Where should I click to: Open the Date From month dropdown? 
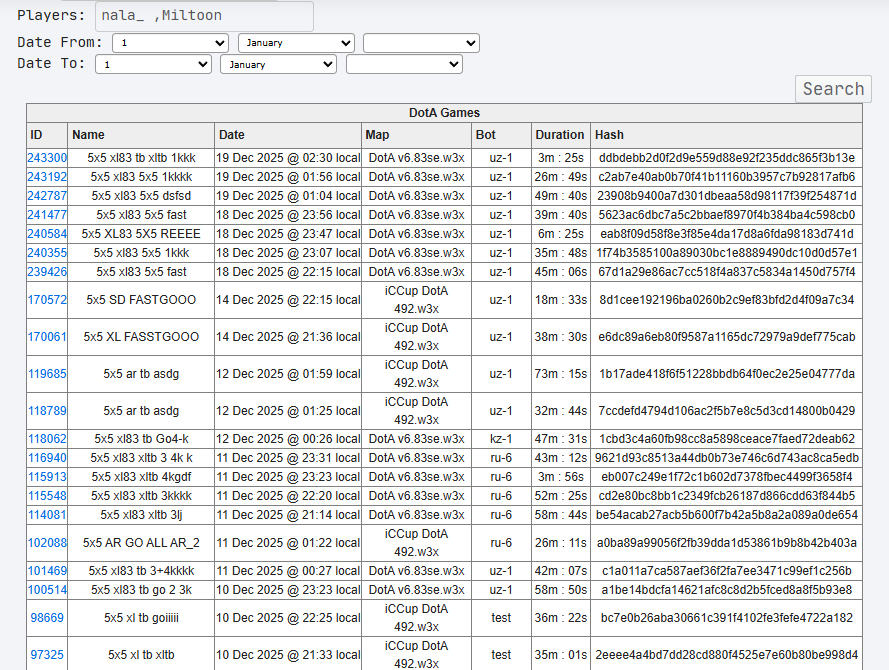coord(296,43)
